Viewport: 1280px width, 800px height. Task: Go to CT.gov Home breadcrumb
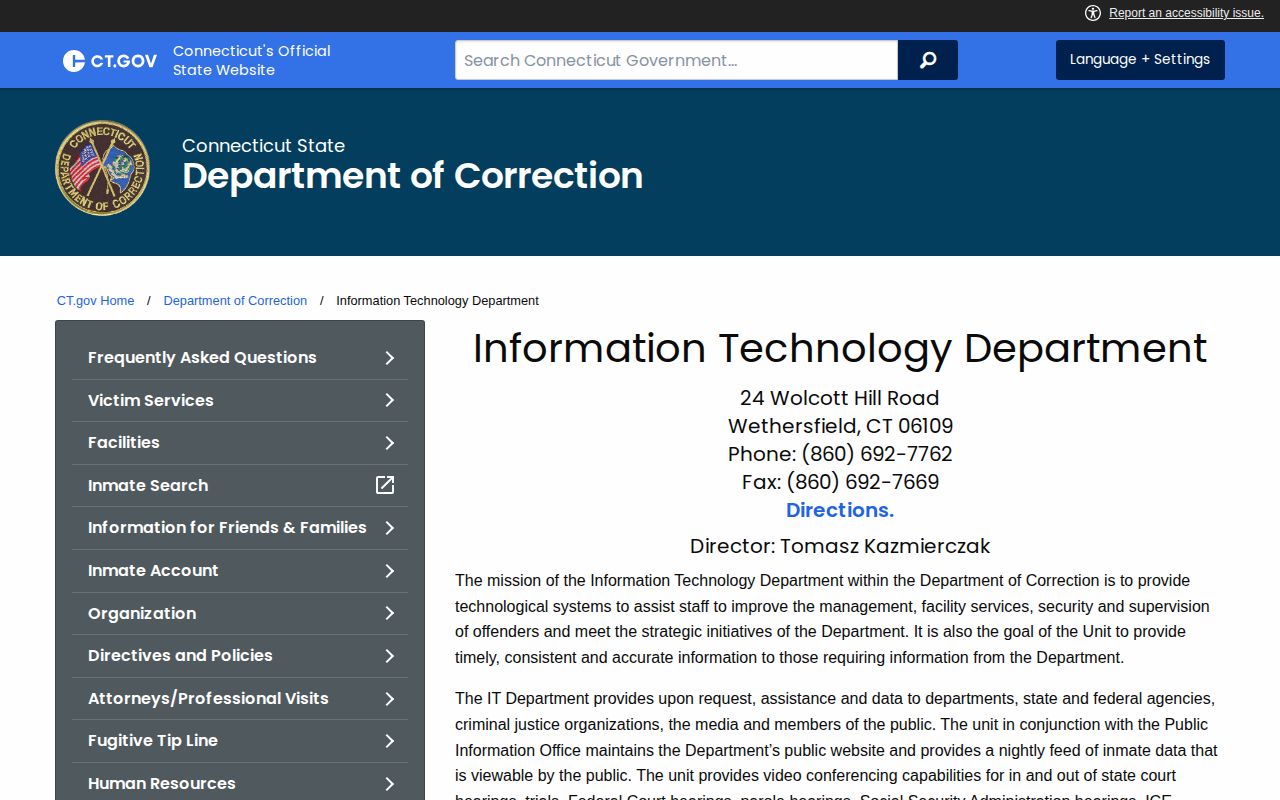point(96,300)
